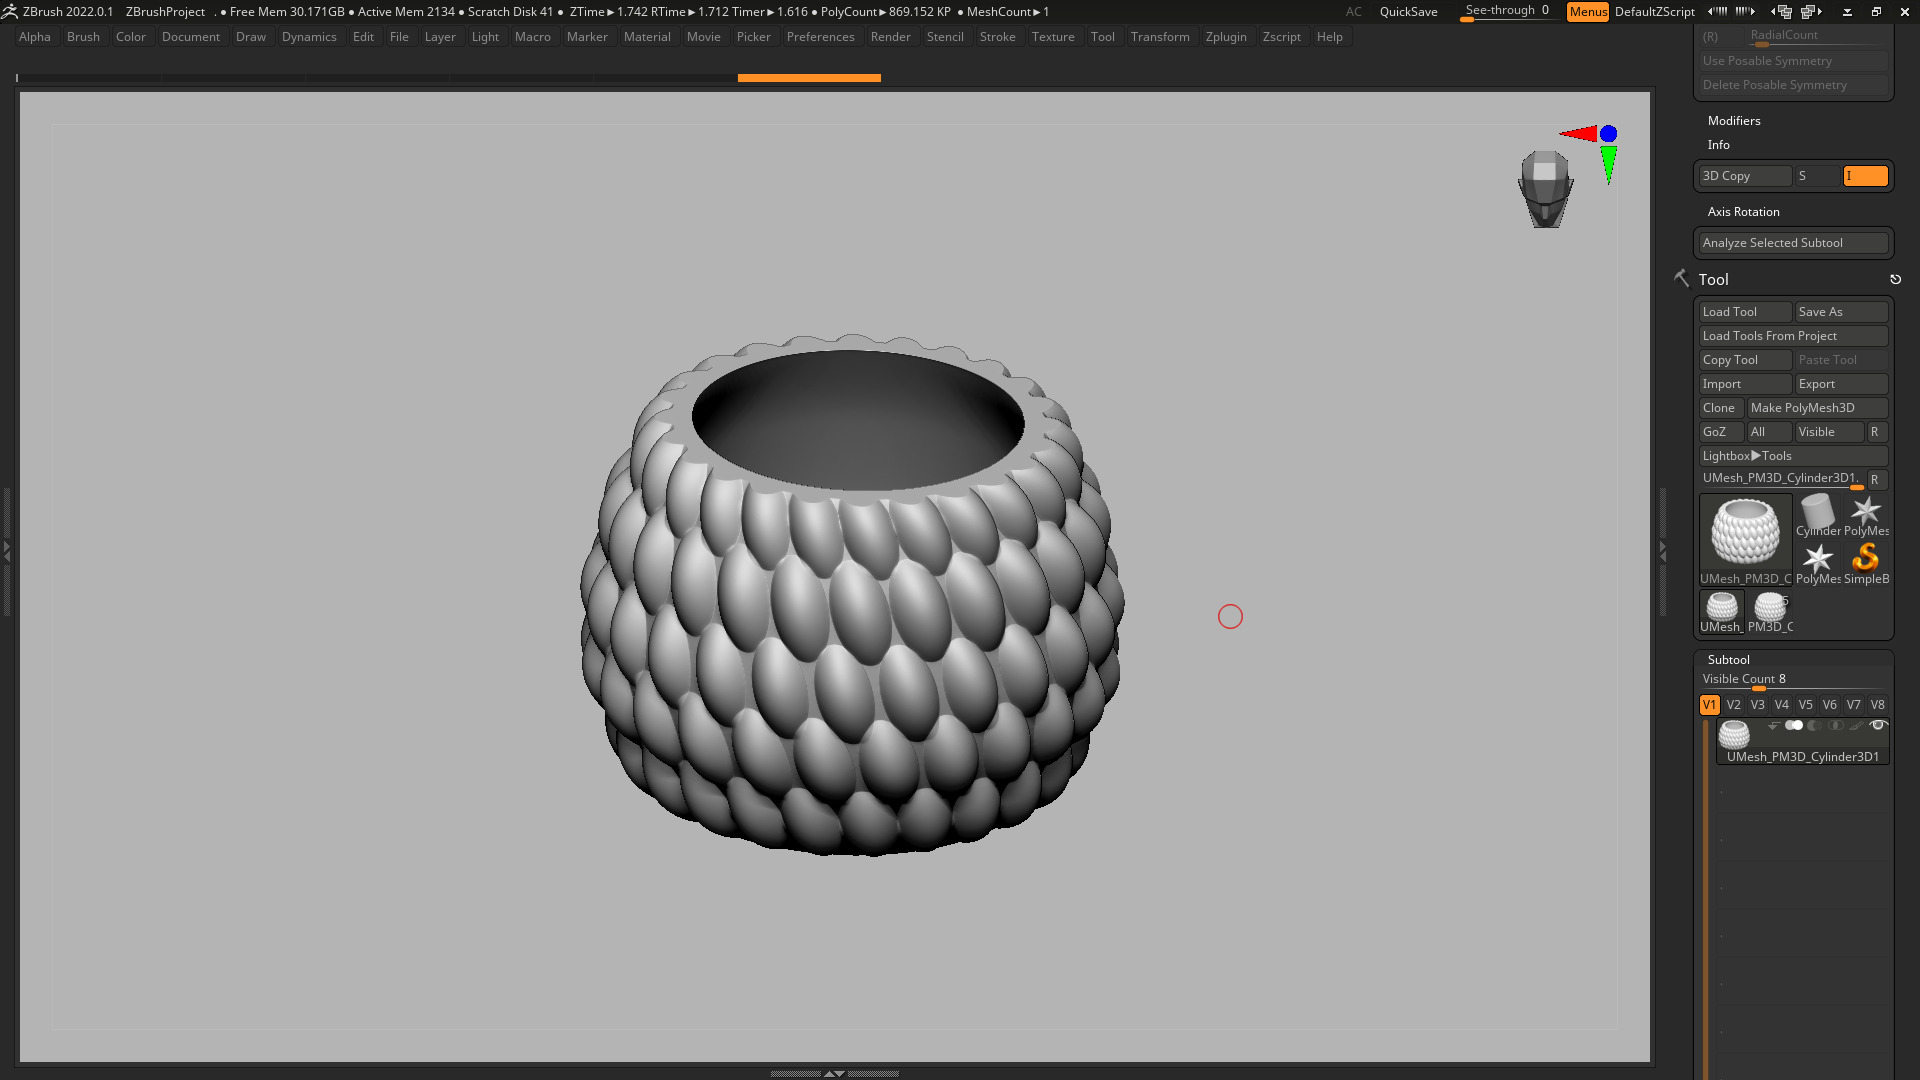Toggle subtool polypaint brush icon
Screen dimensions: 1920x1080
(1857, 725)
